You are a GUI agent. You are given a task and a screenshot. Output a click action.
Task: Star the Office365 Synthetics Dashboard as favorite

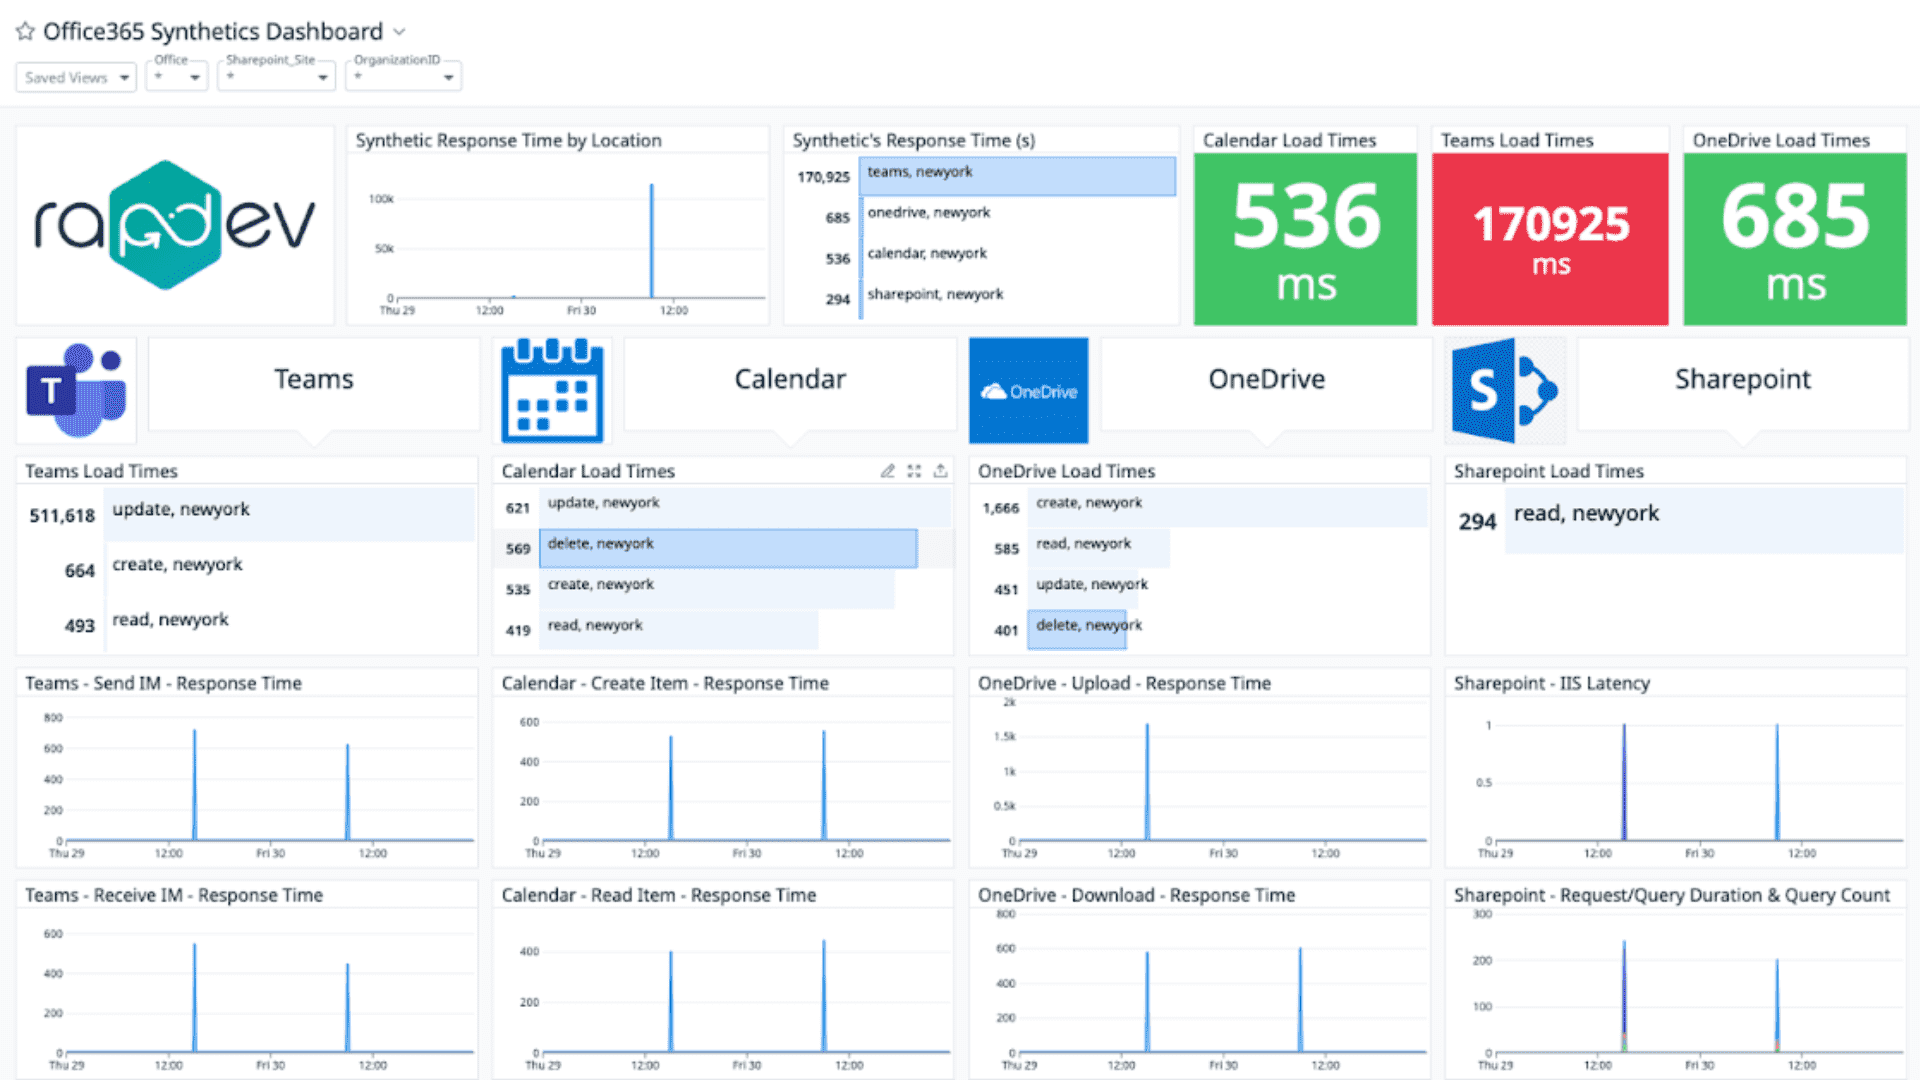(25, 32)
